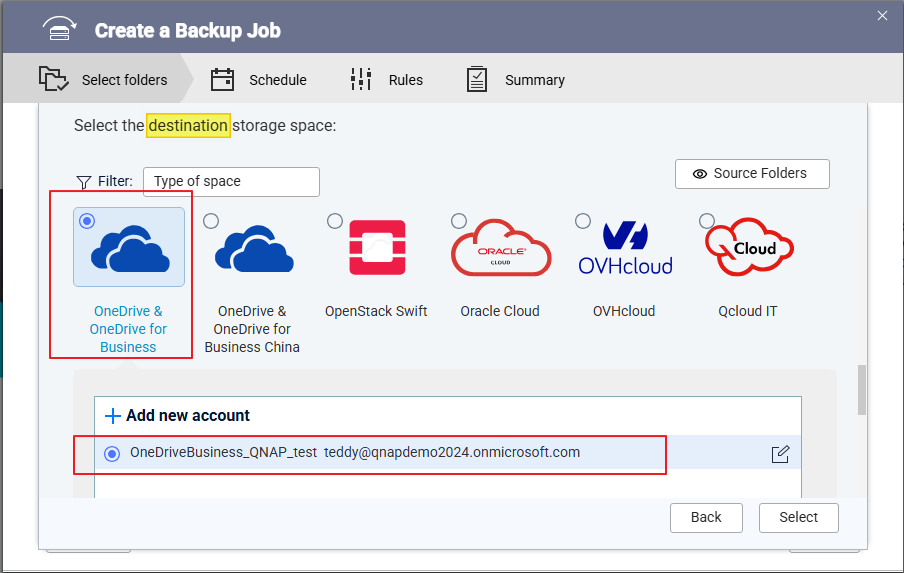904x573 pixels.
Task: Select the Oracle Cloud radio button
Action: click(459, 221)
